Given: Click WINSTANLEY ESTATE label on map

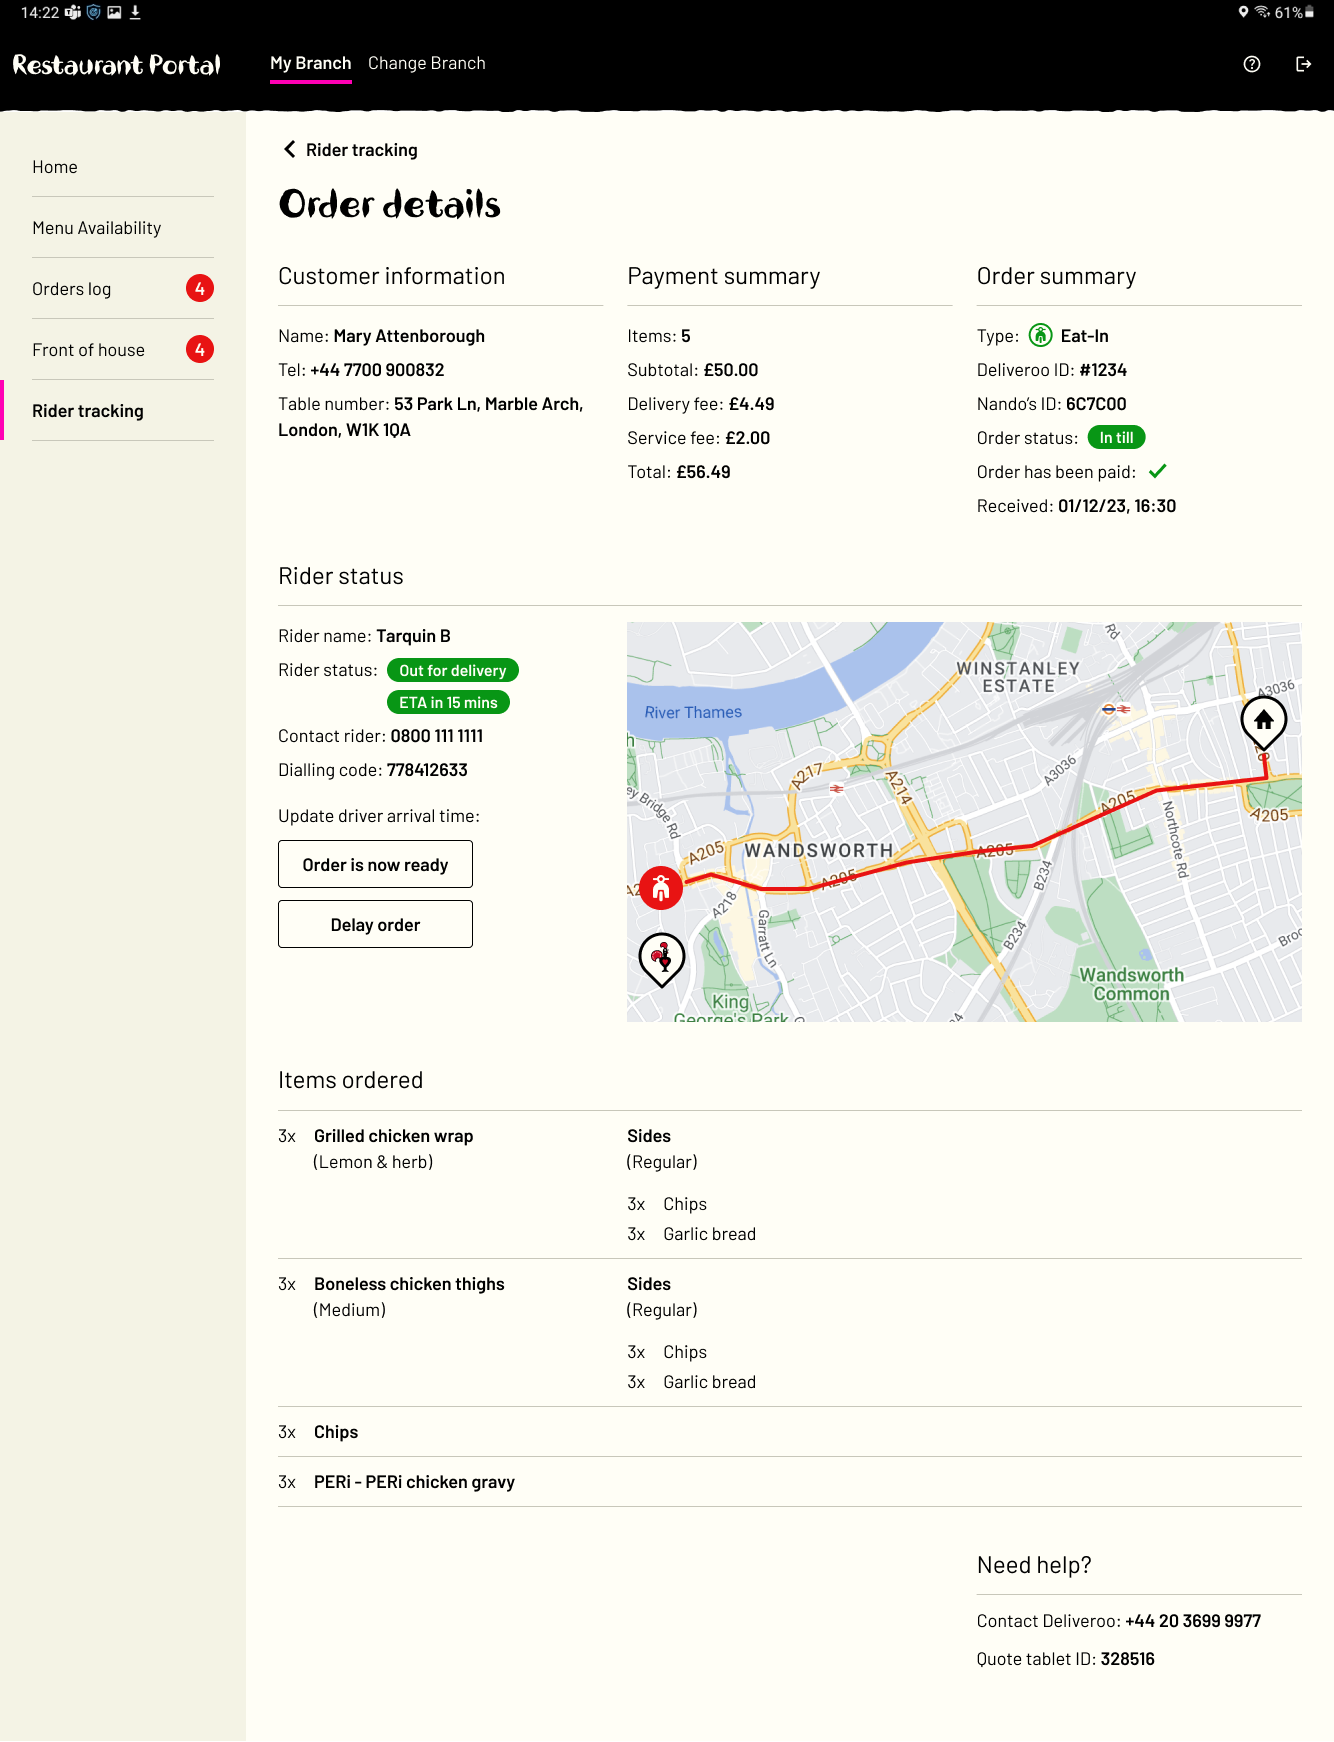Looking at the screenshot, I should point(1018,677).
